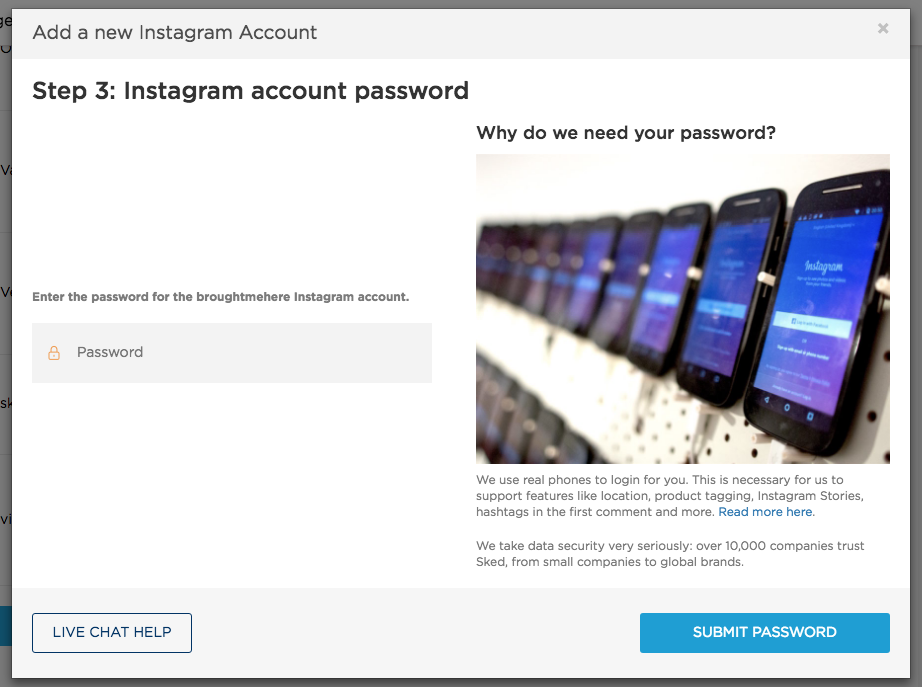Submit the Instagram password
Image resolution: width=922 pixels, height=687 pixels.
[x=764, y=633]
